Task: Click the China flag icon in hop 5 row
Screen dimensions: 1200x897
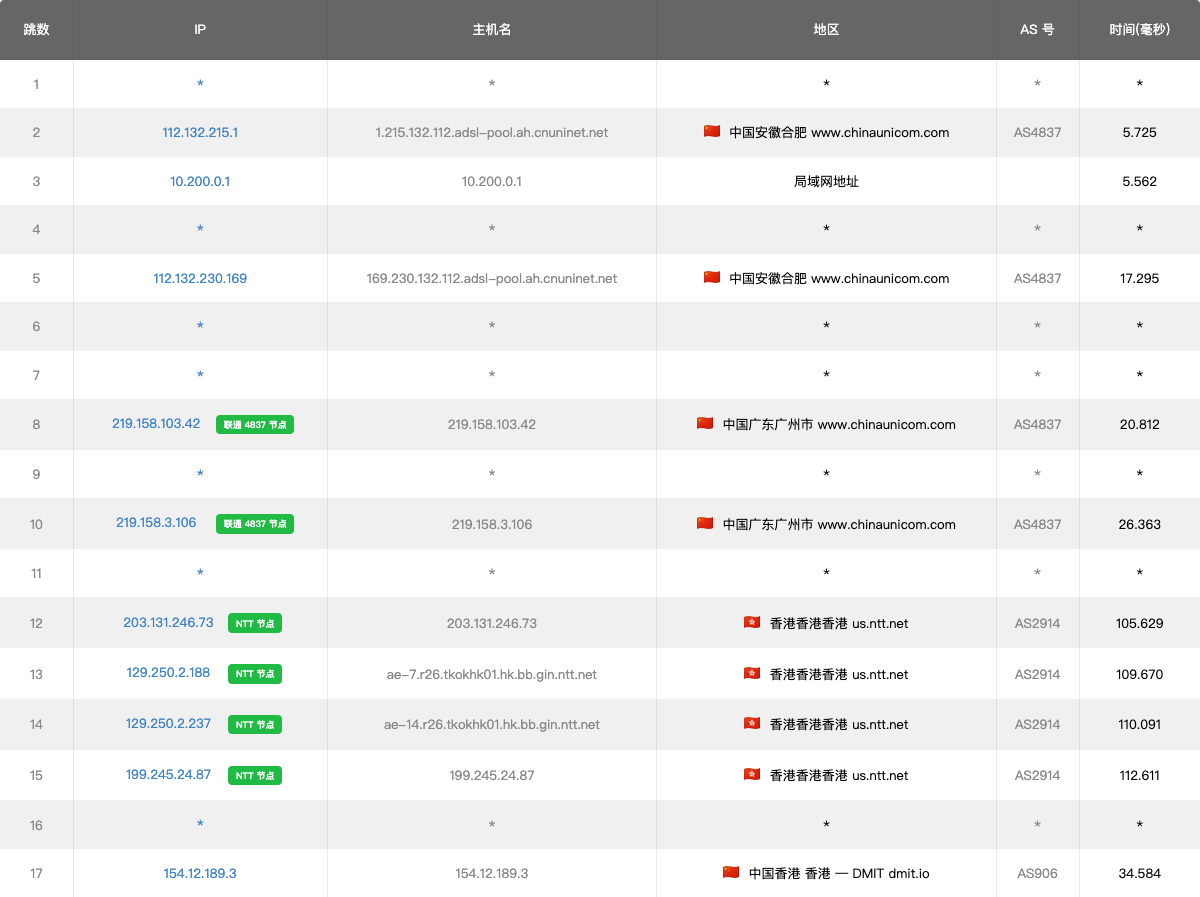Action: click(x=712, y=277)
